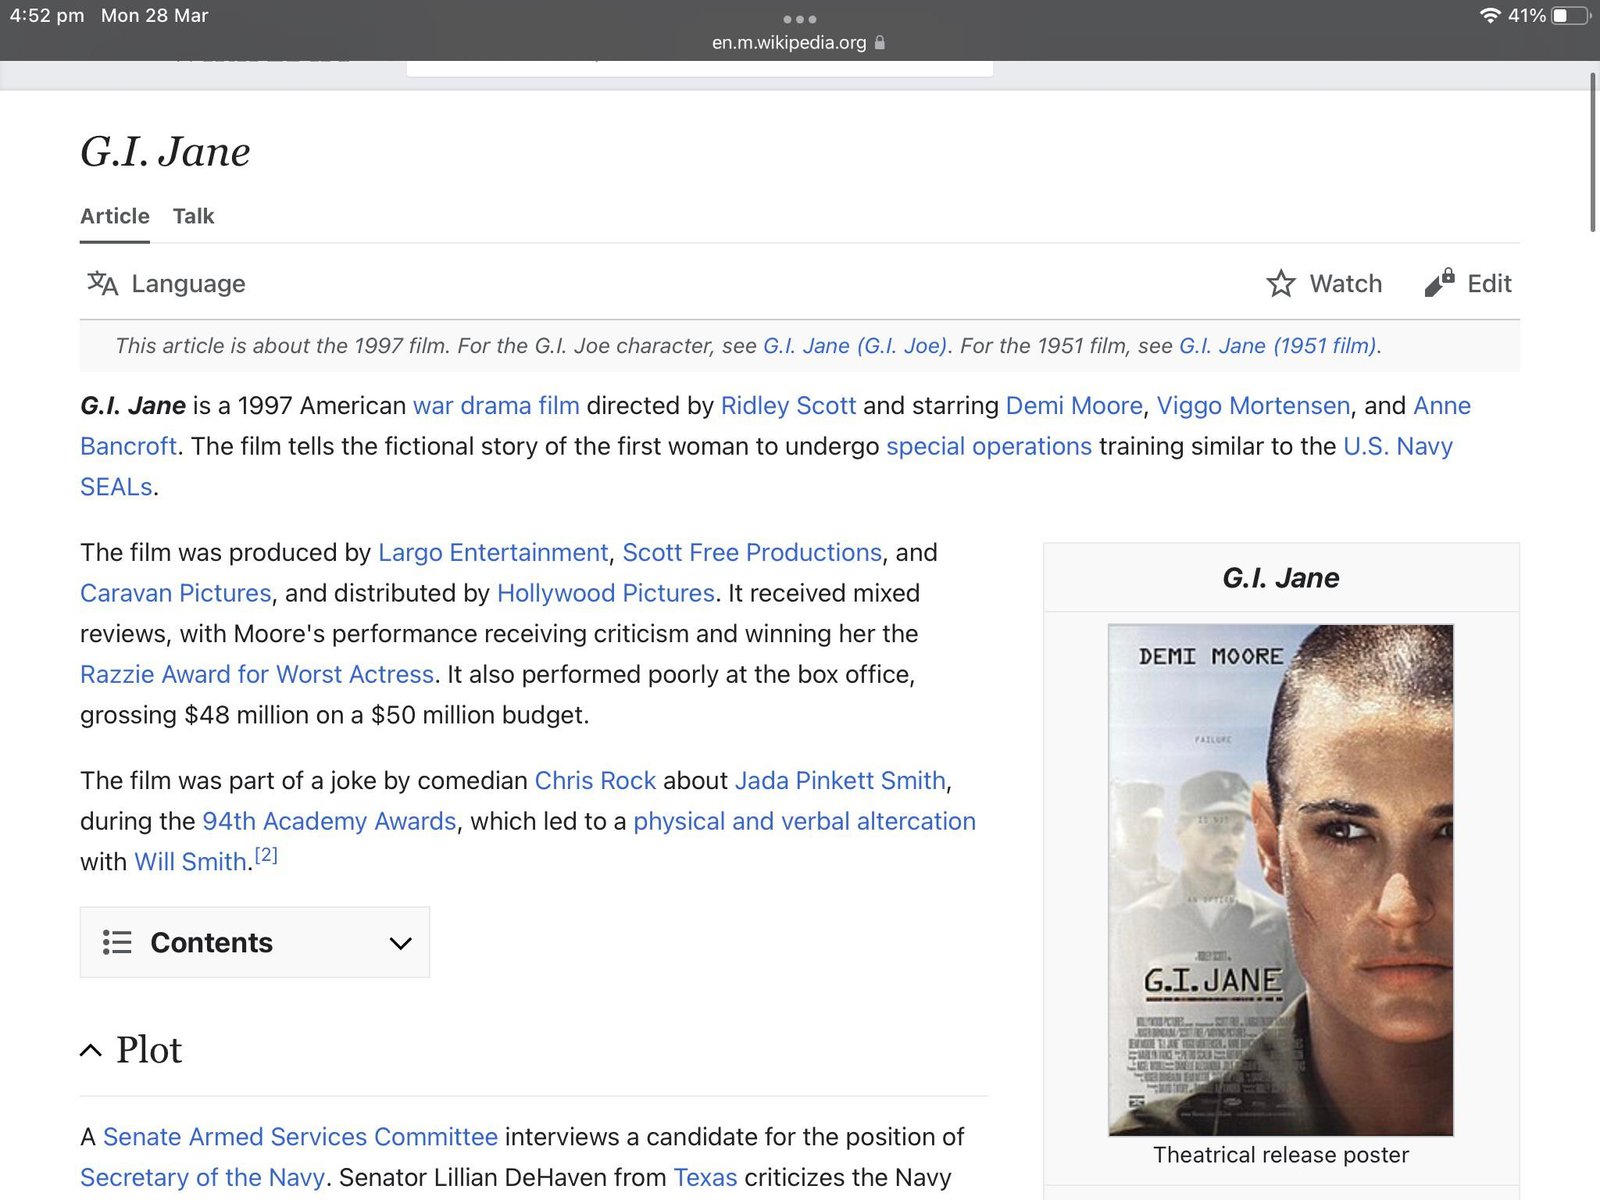Tap the Wi-Fi status icon

pyautogui.click(x=1490, y=16)
